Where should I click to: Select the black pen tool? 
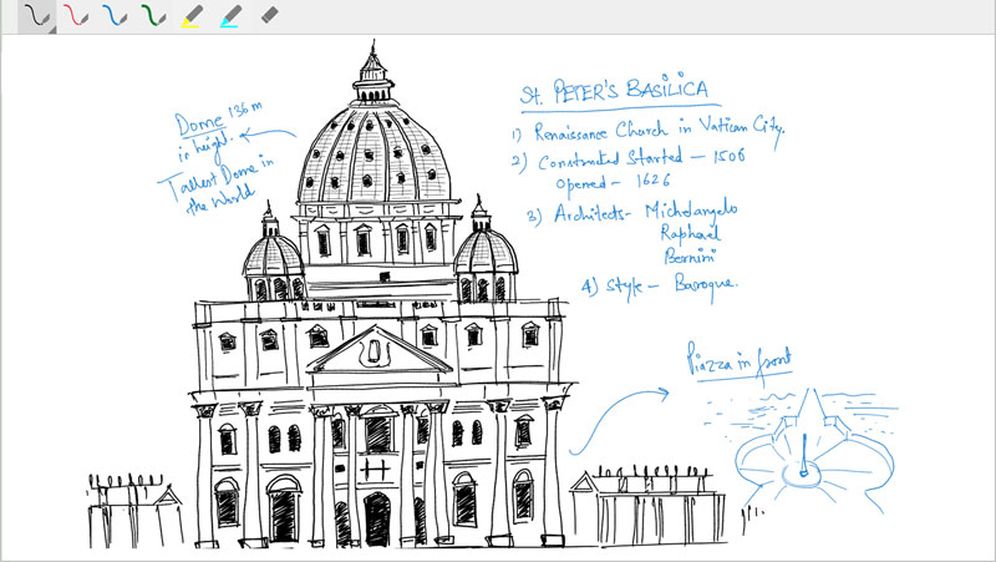(36, 16)
